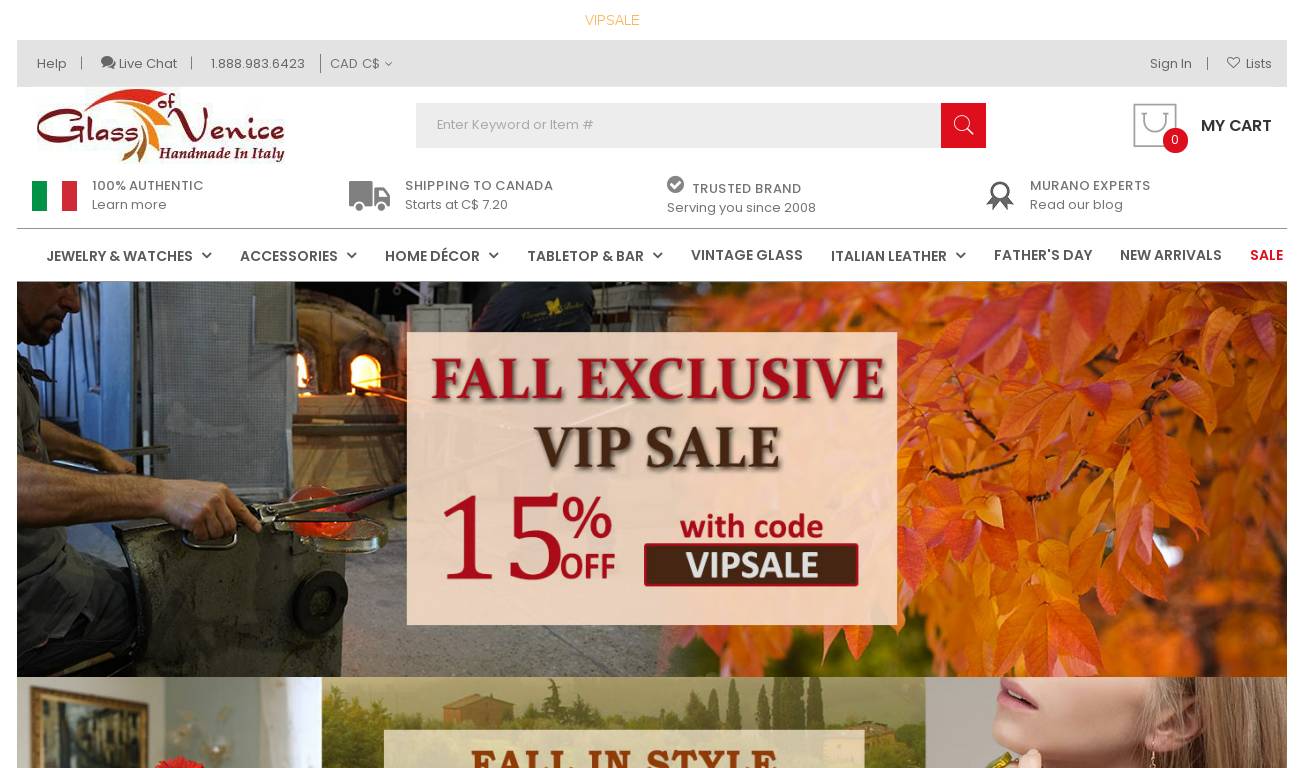Expand the Tabletop & Bar menu

point(595,256)
